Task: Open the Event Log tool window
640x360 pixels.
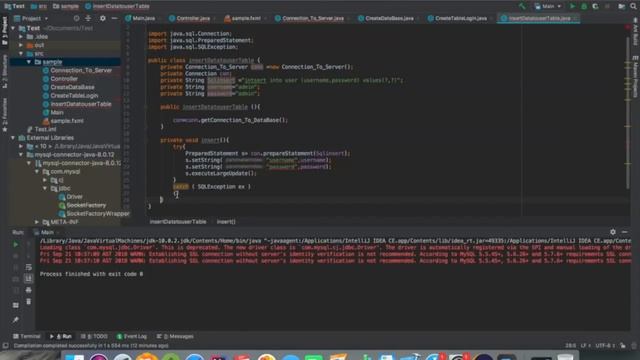Action: pyautogui.click(x=132, y=336)
